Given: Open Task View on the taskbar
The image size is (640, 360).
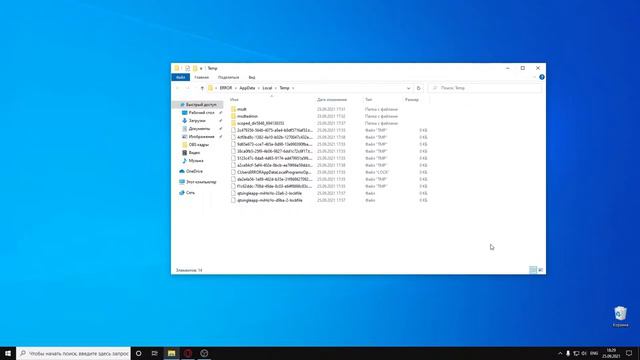Looking at the screenshot, I should tap(155, 353).
